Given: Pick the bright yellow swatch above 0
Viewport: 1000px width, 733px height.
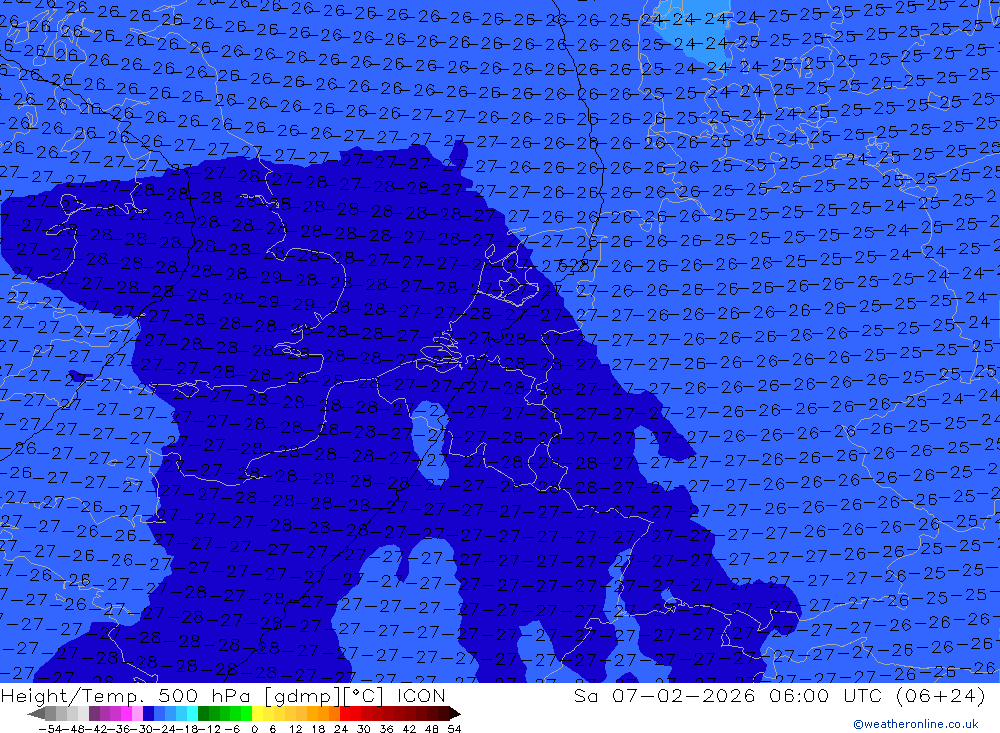Looking at the screenshot, I should (x=257, y=713).
